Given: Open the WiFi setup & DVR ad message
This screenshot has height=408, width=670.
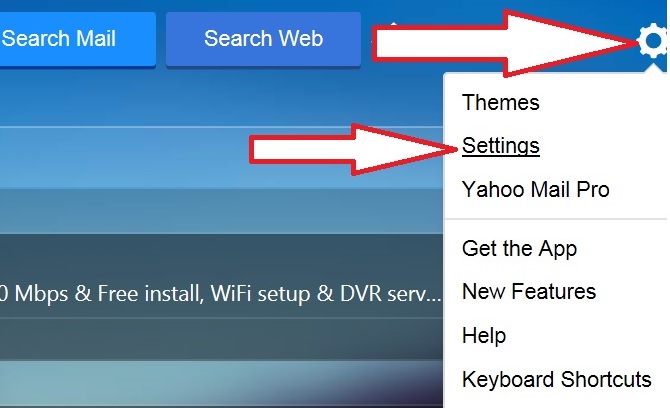Looking at the screenshot, I should [221, 294].
